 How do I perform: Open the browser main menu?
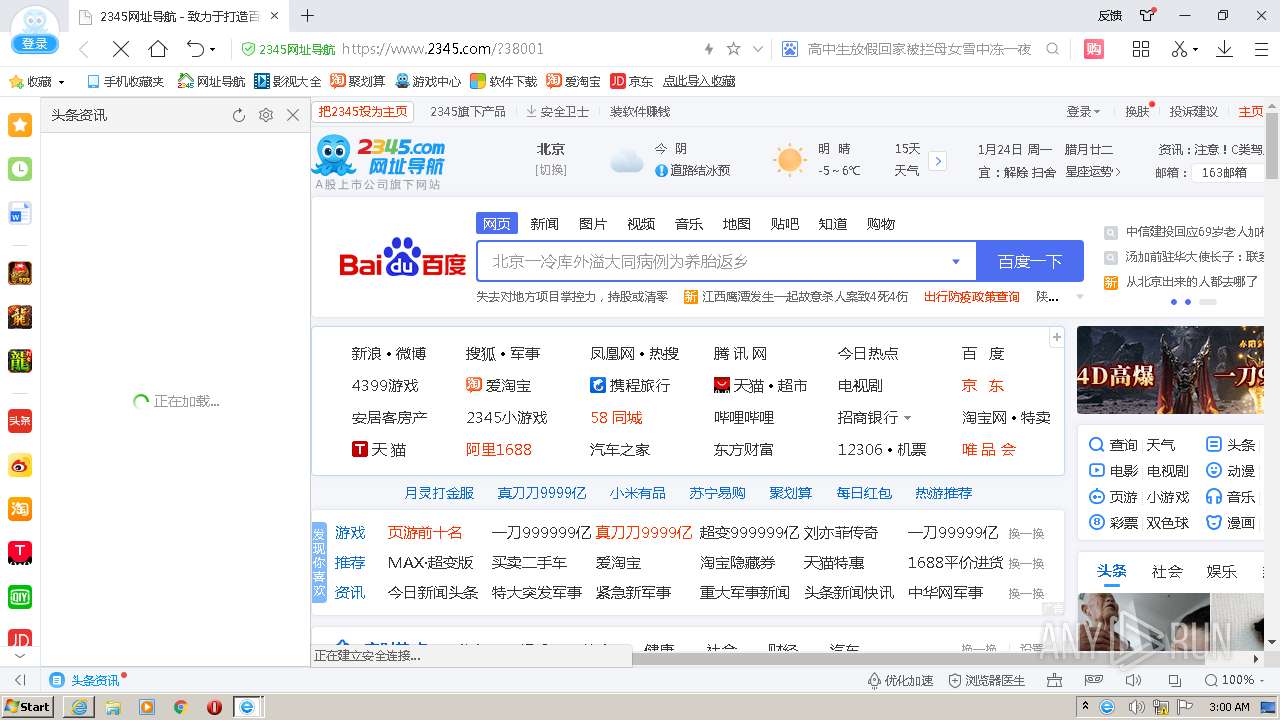pos(1261,49)
